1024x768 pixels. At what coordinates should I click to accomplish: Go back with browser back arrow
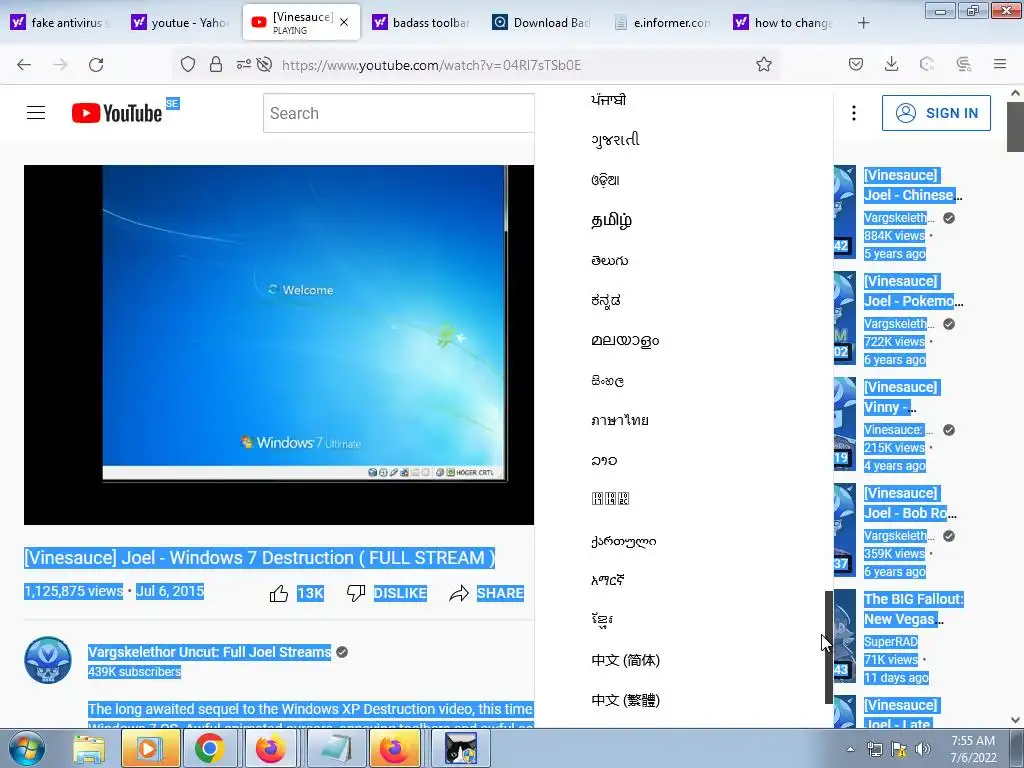coord(24,65)
